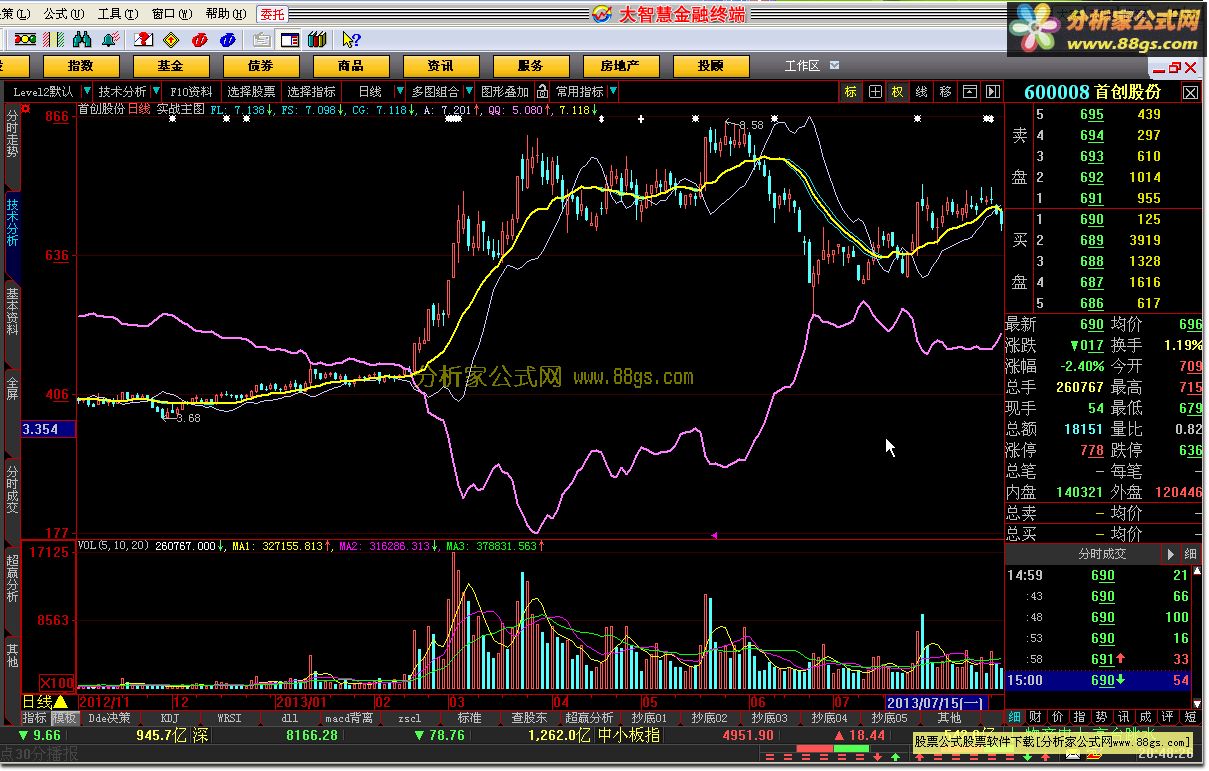Click the blue circular info icon
The width and height of the screenshot is (1209, 771).
tap(228, 40)
